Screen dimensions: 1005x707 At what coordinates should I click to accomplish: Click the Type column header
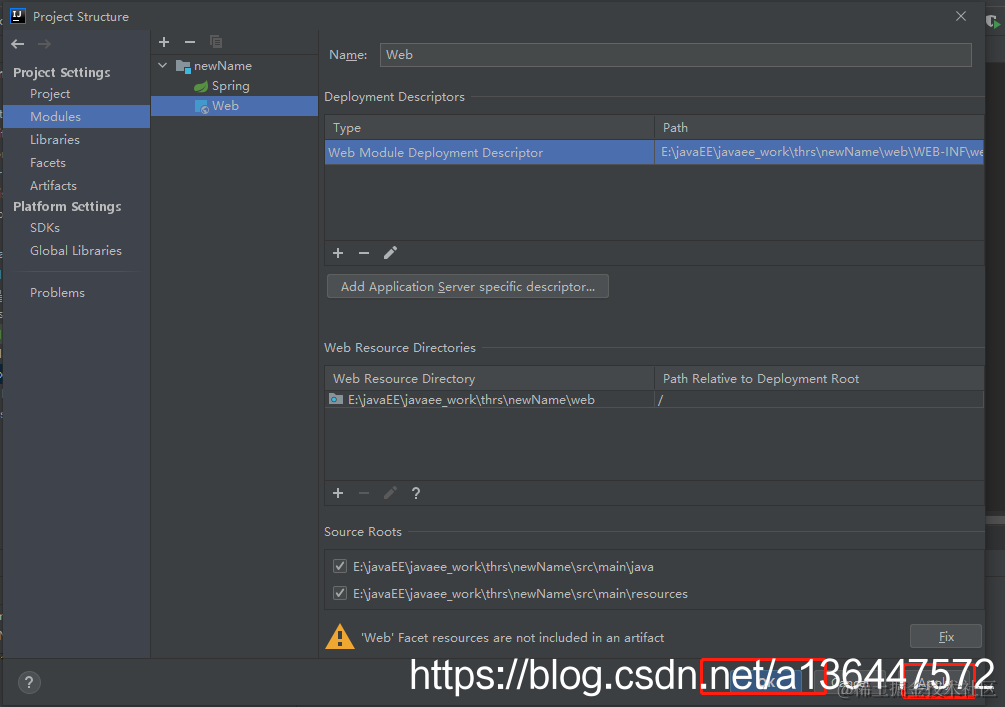pyautogui.click(x=490, y=128)
